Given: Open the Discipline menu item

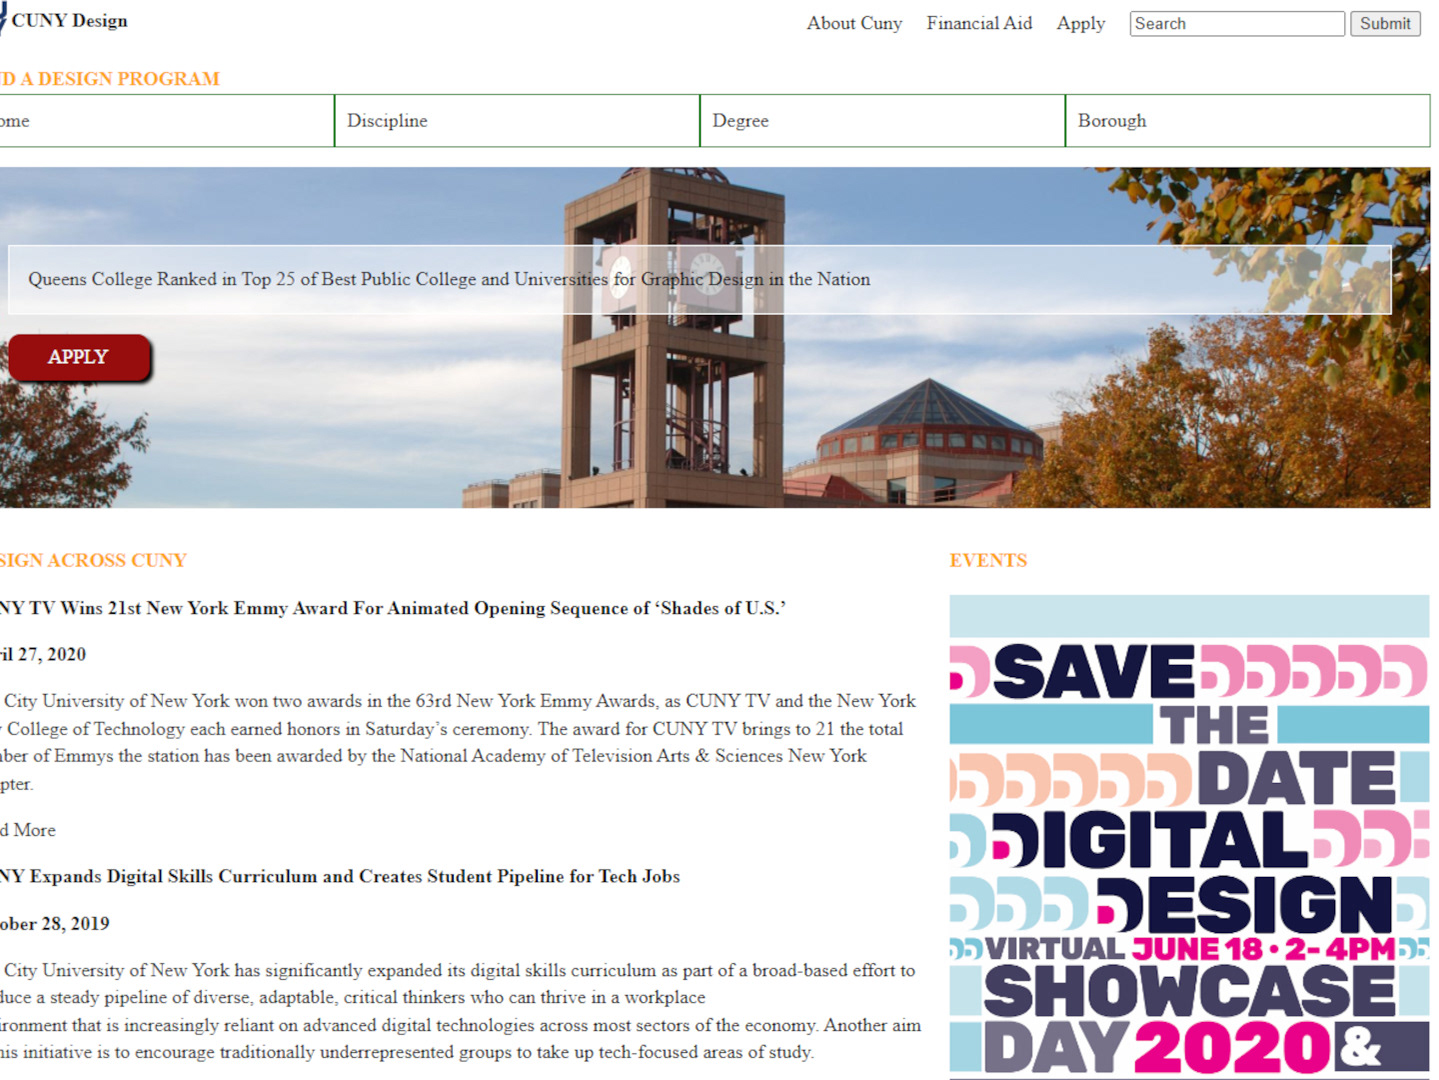Looking at the screenshot, I should click(x=517, y=121).
